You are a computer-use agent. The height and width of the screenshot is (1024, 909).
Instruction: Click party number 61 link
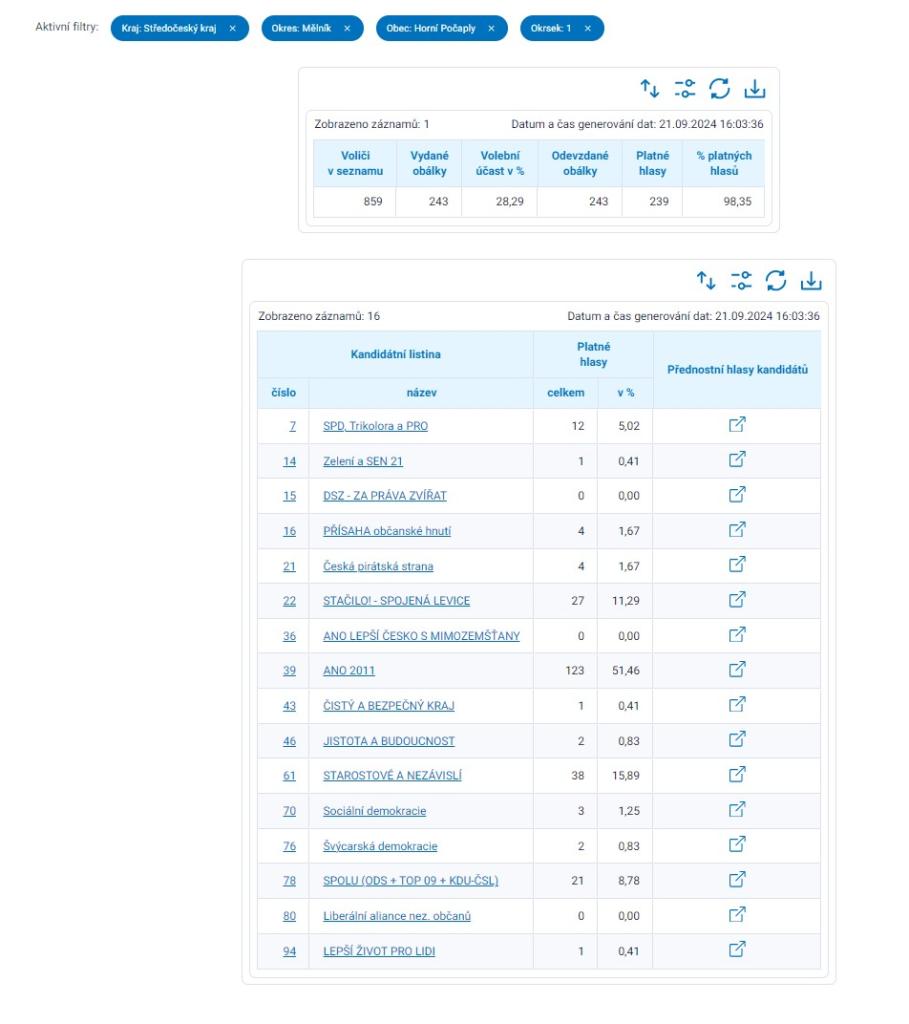pos(289,776)
